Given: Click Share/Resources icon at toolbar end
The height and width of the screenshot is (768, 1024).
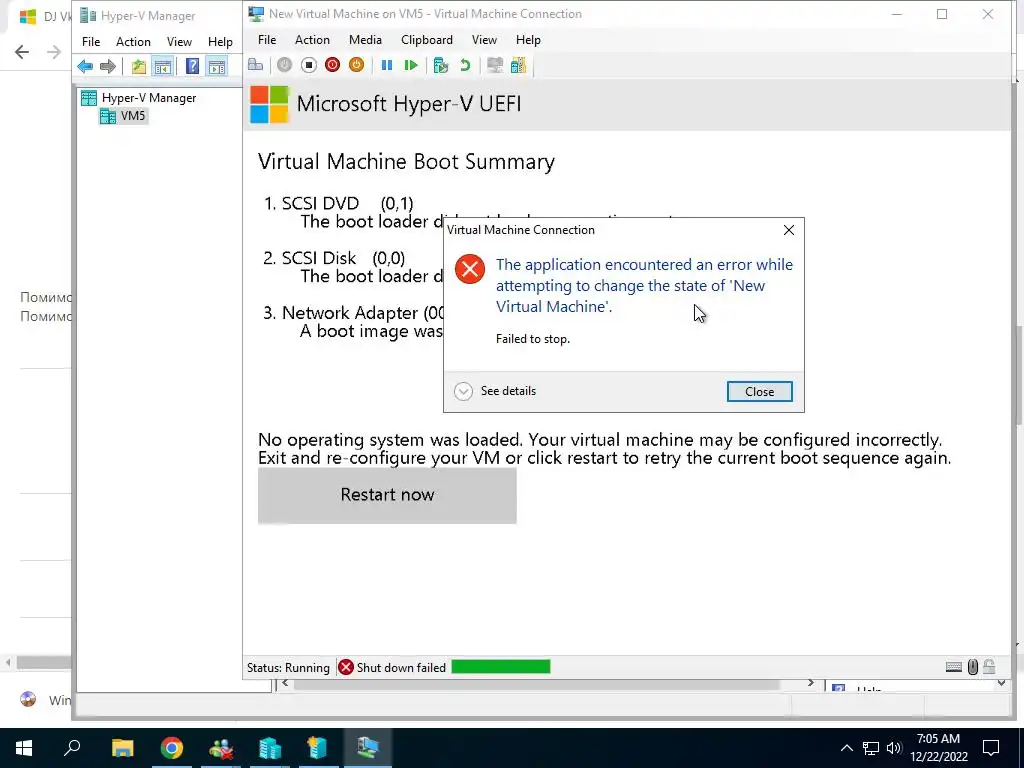Looking at the screenshot, I should 519,65.
